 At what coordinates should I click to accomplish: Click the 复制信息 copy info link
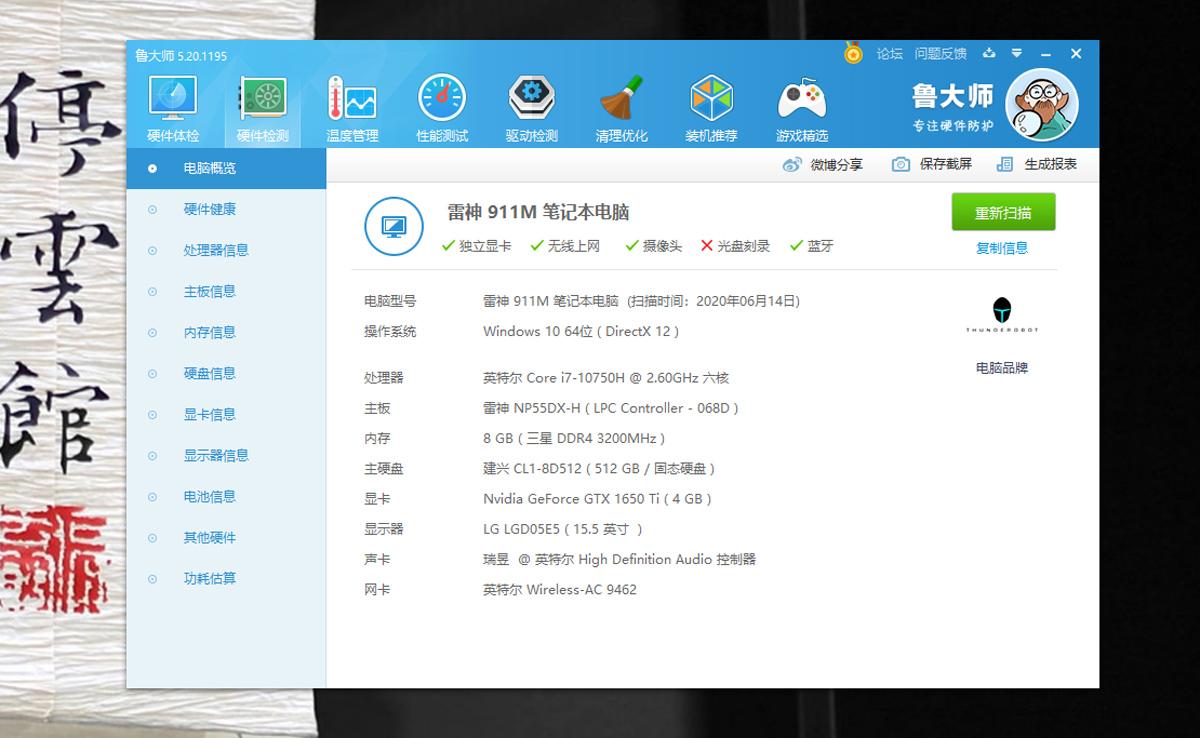[1002, 248]
